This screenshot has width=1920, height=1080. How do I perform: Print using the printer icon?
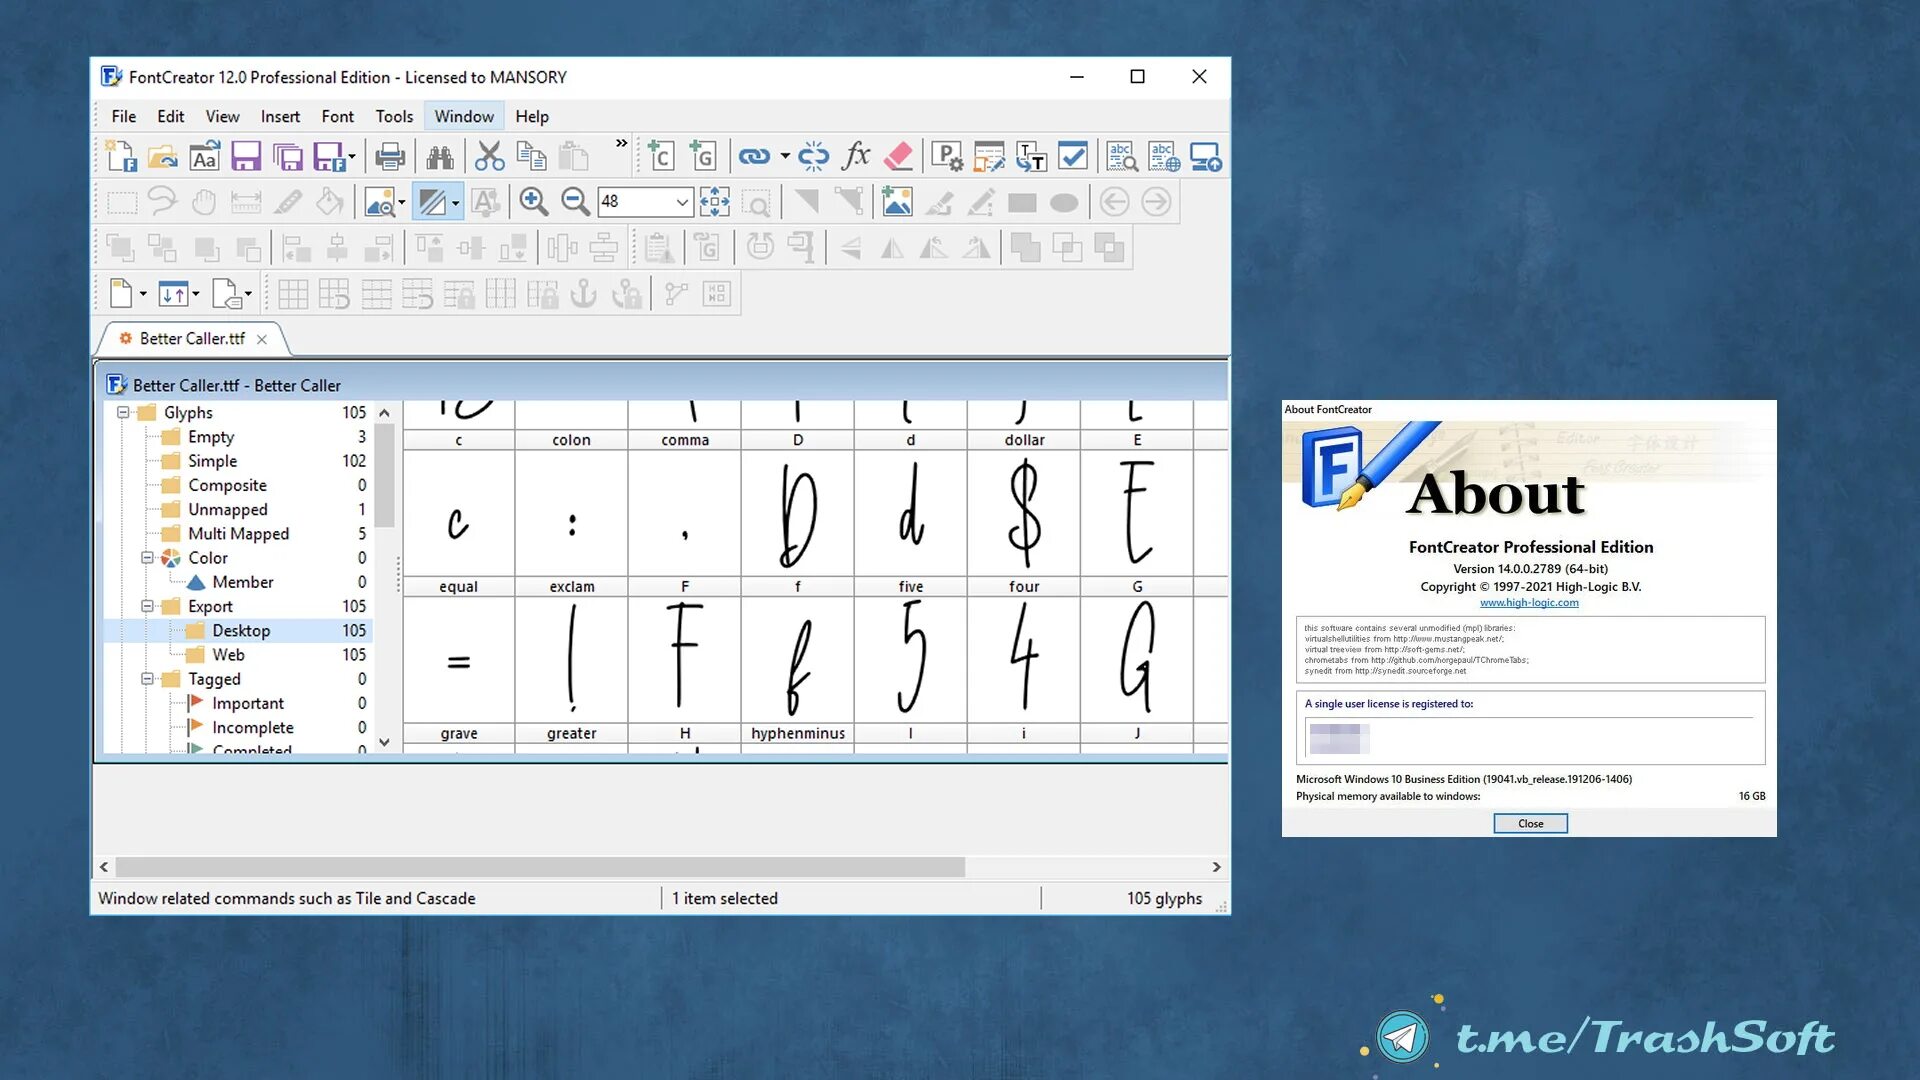(390, 157)
